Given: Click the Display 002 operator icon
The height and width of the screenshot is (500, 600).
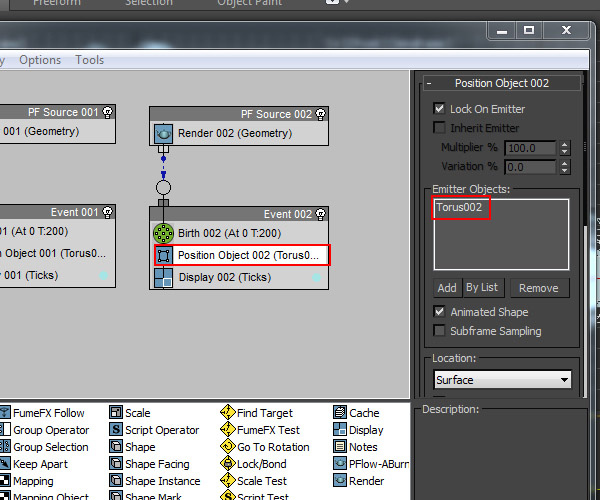Looking at the screenshot, I should click(163, 278).
